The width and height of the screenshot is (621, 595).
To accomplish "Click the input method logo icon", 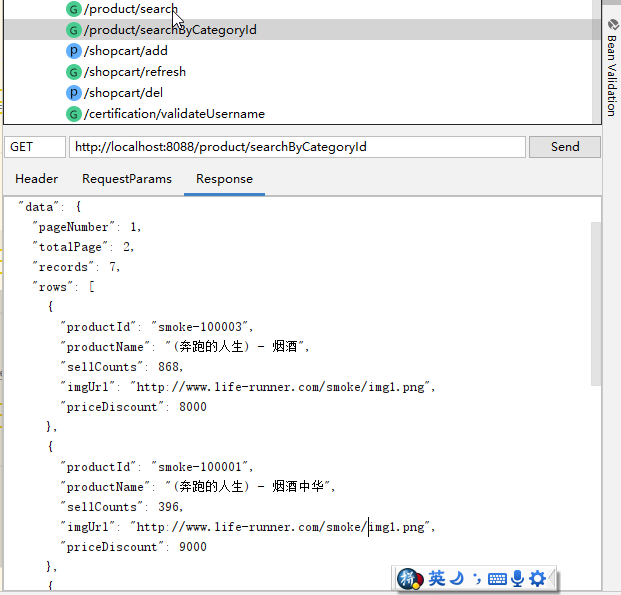I will pyautogui.click(x=410, y=579).
